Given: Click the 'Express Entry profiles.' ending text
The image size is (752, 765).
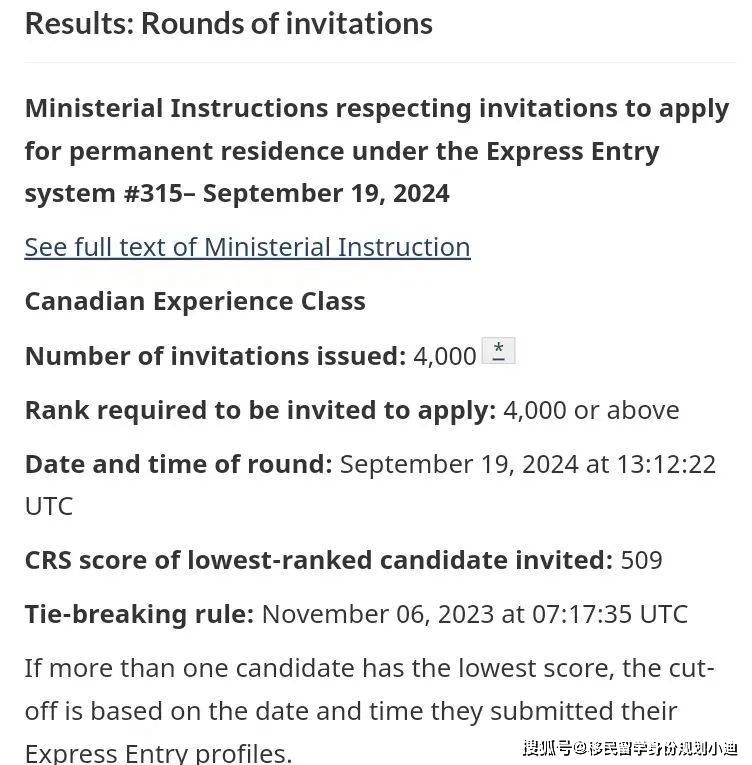Looking at the screenshot, I should pyautogui.click(x=159, y=753).
